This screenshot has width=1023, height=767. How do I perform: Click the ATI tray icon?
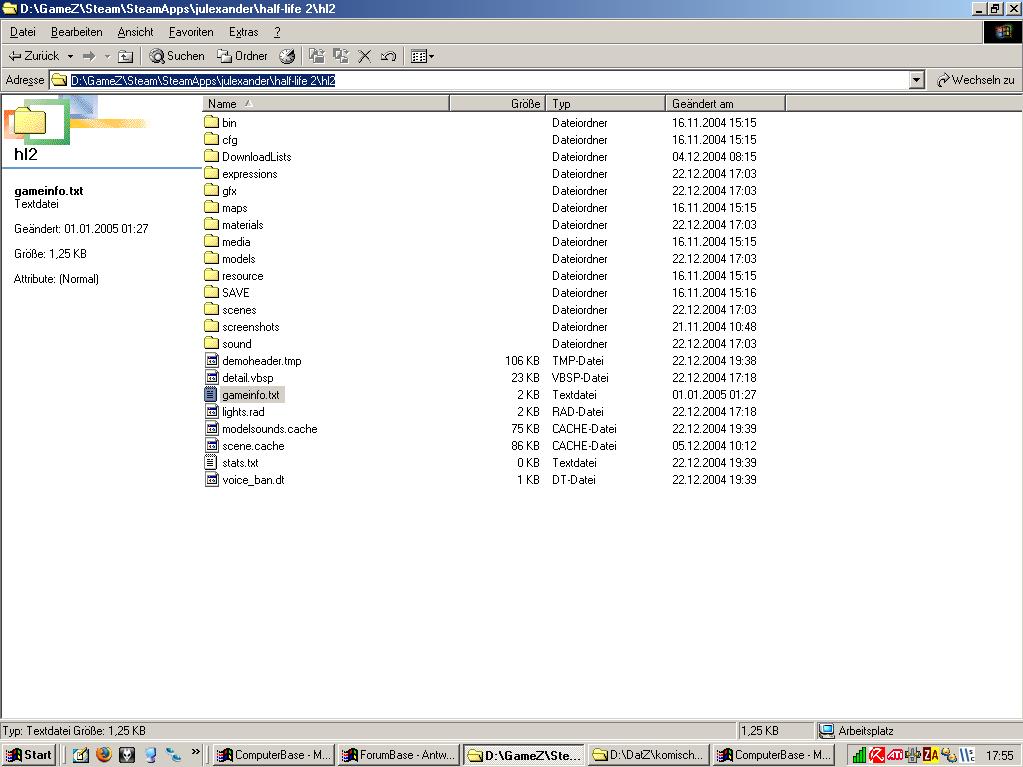(895, 755)
